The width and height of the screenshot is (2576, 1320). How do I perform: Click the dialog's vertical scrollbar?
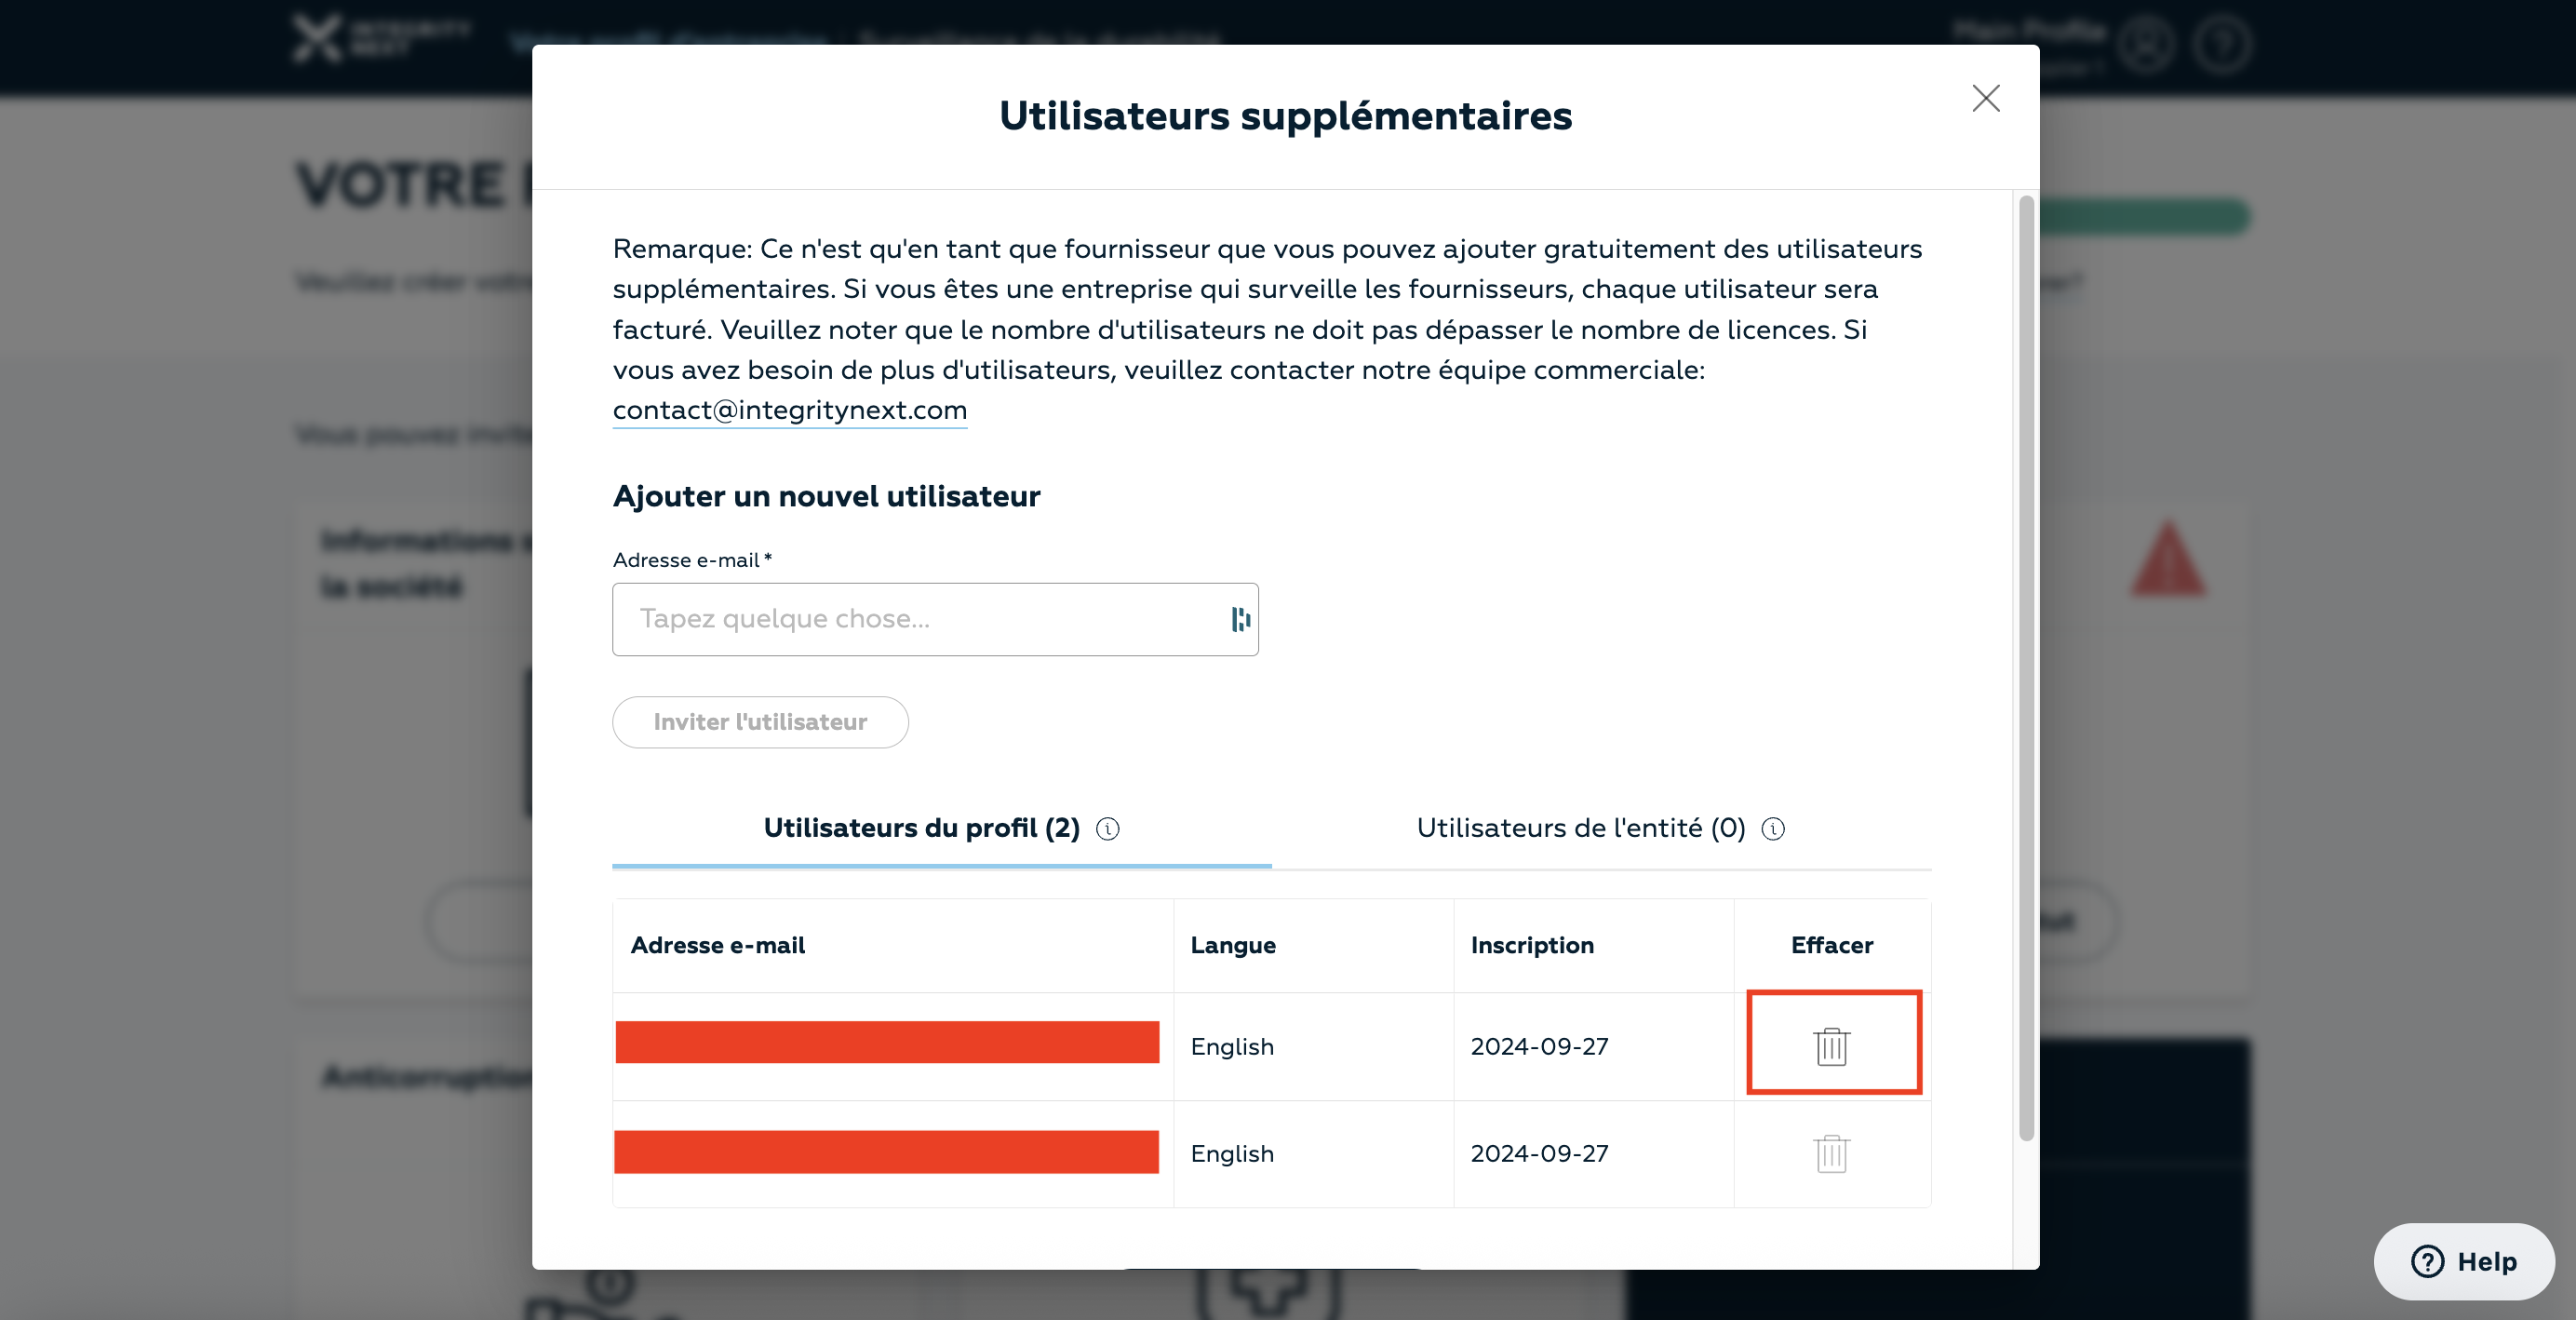coord(2026,667)
